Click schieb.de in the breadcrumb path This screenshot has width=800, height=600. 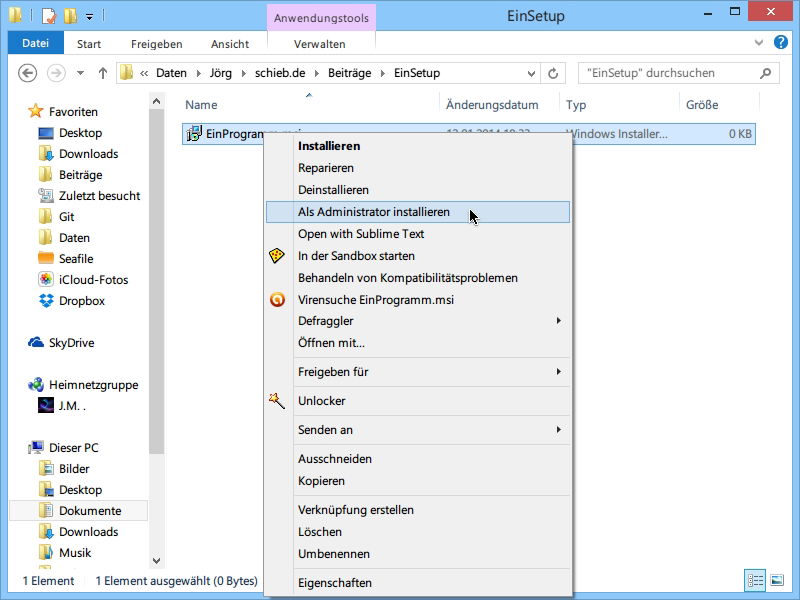(280, 73)
